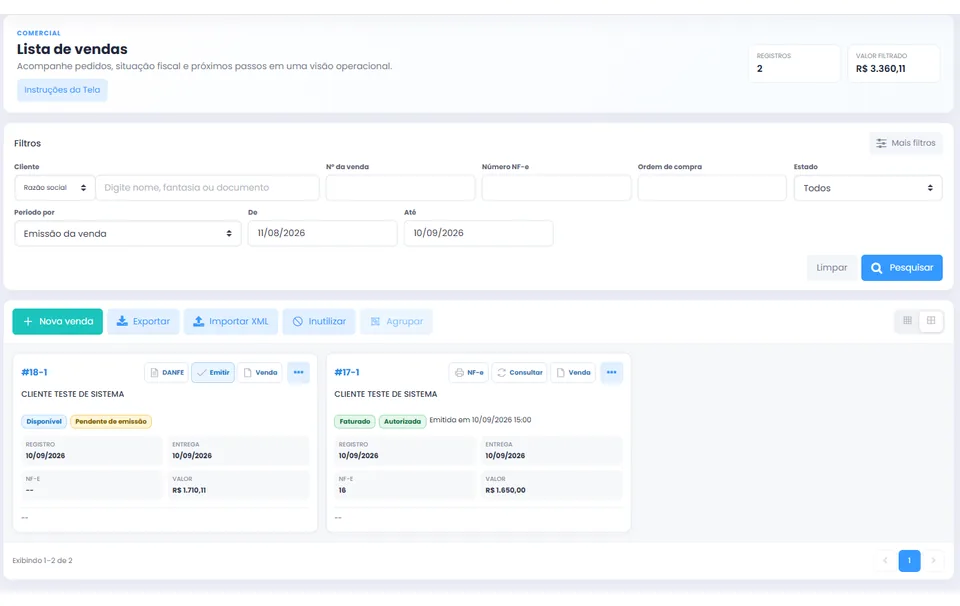Consultar the status of sale #17-1

[519, 372]
